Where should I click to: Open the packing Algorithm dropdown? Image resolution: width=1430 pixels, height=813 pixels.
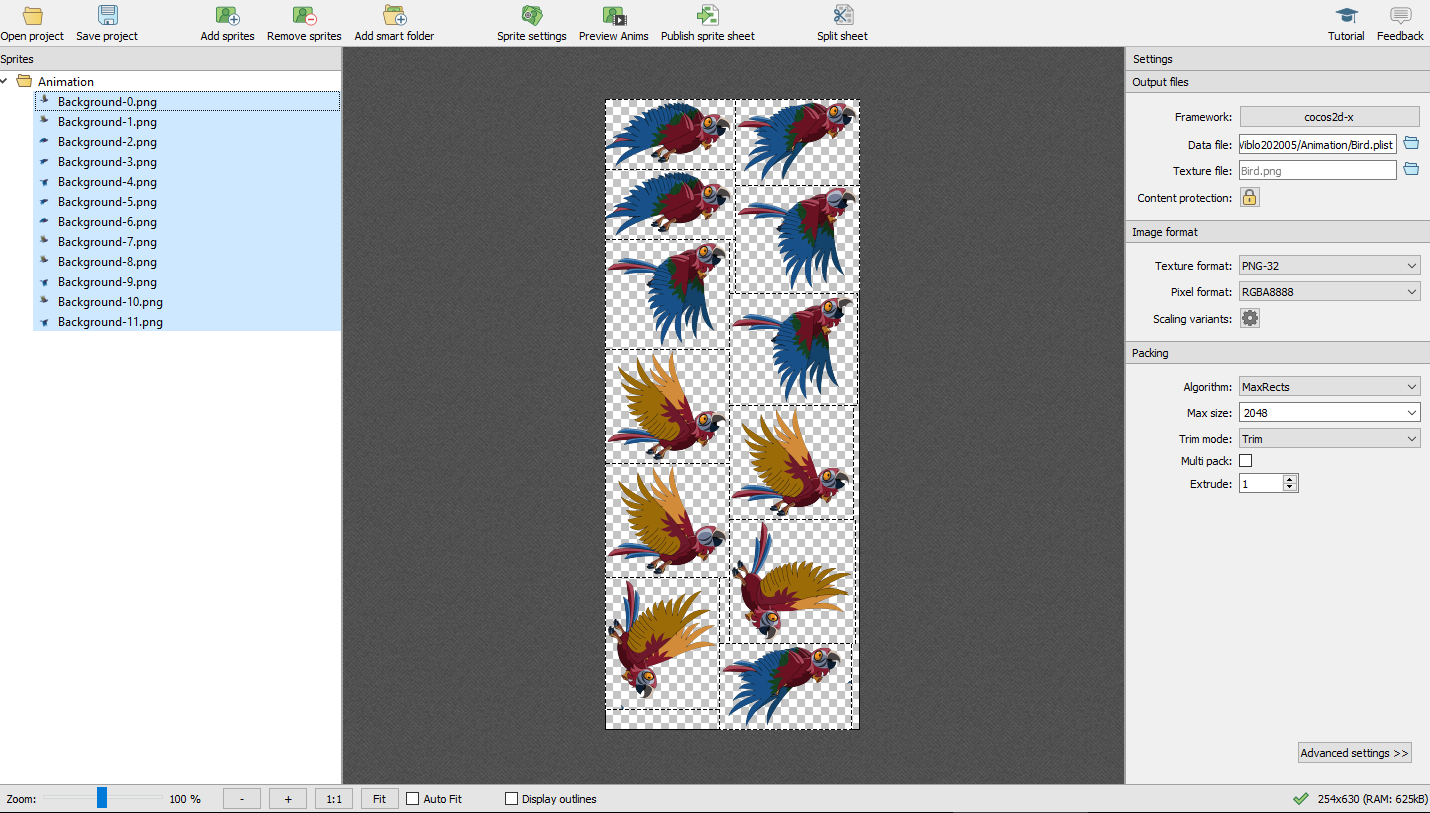[x=1329, y=387]
